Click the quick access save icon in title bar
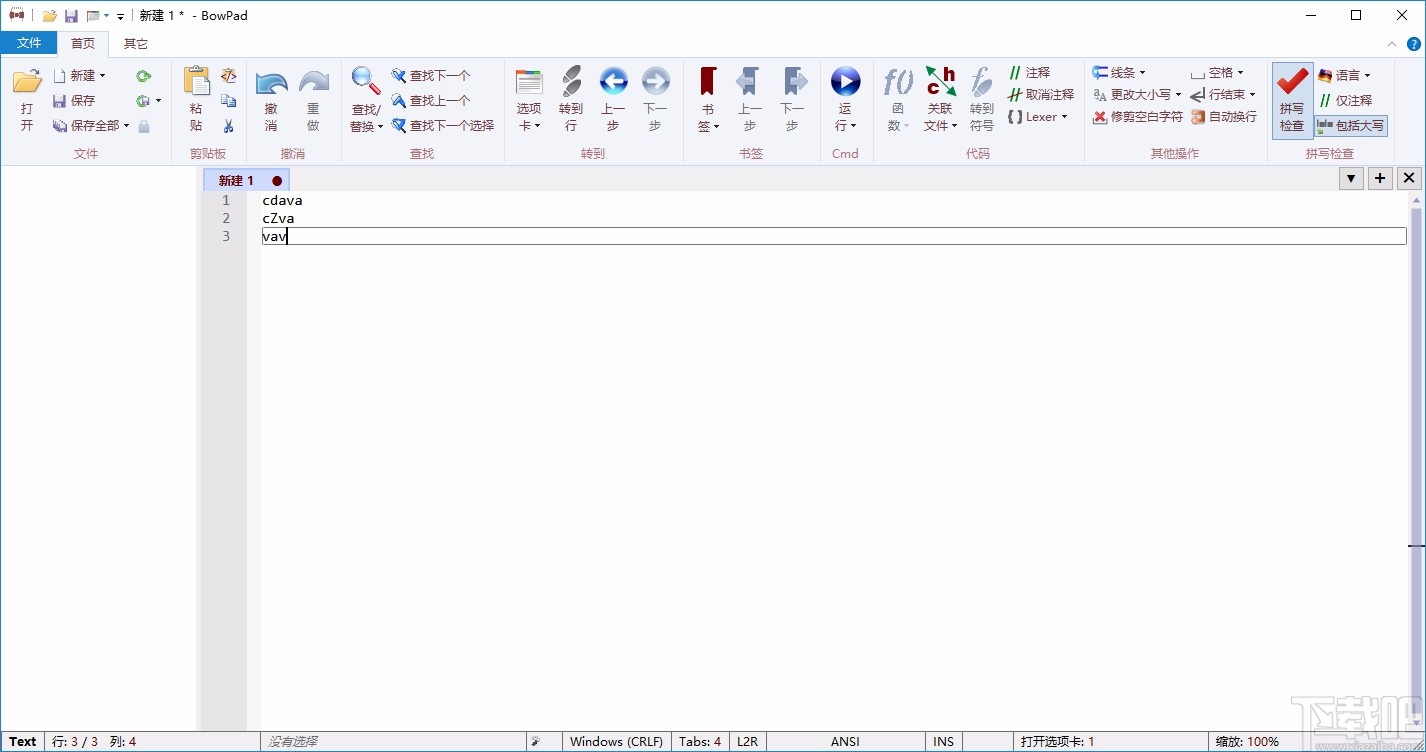The height and width of the screenshot is (752, 1426). pos(71,16)
